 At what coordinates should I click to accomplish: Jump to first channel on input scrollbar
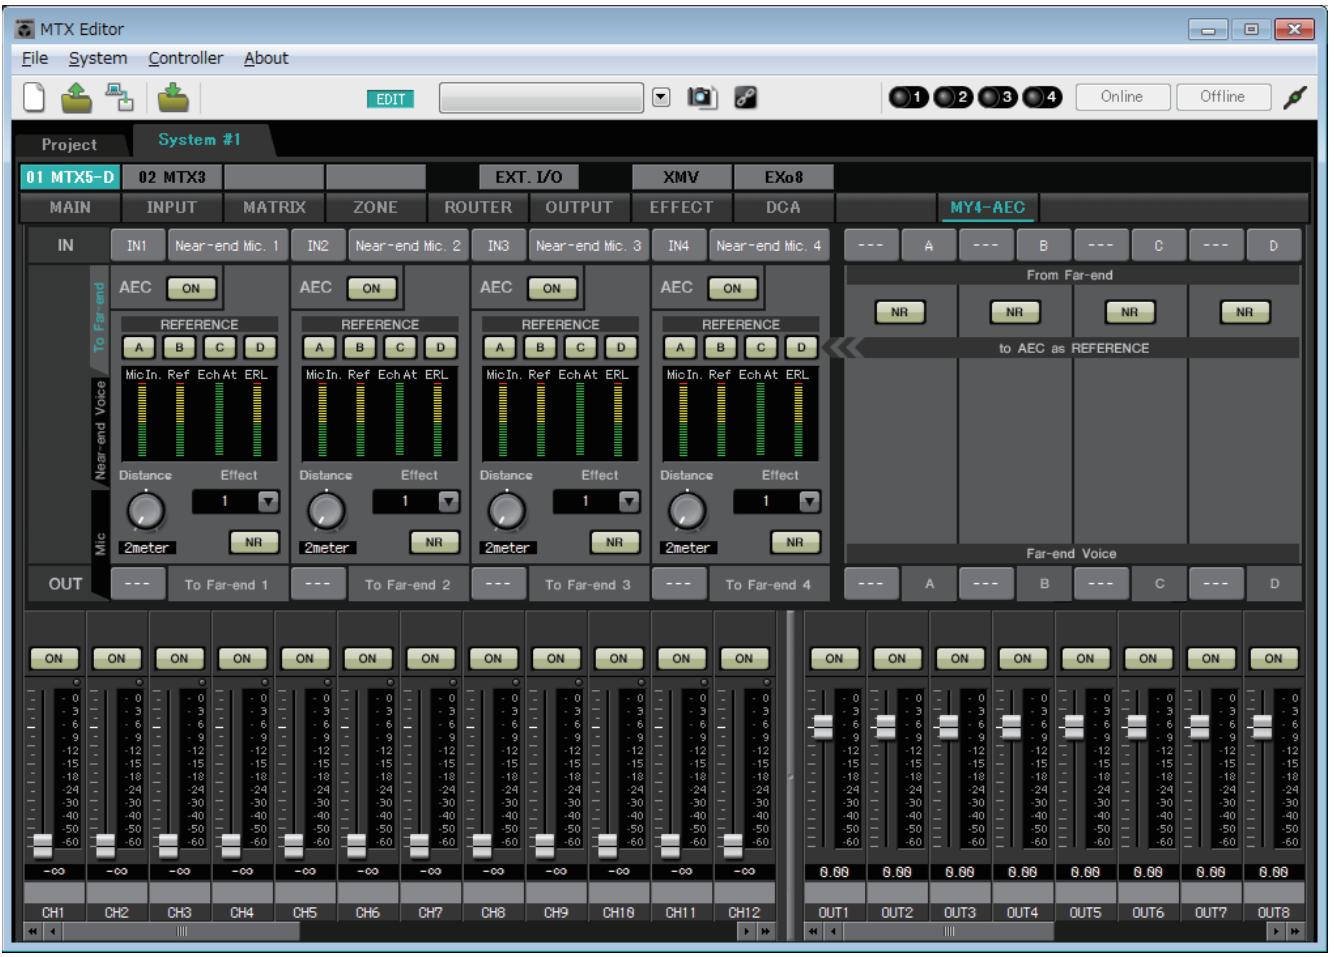pyautogui.click(x=33, y=932)
